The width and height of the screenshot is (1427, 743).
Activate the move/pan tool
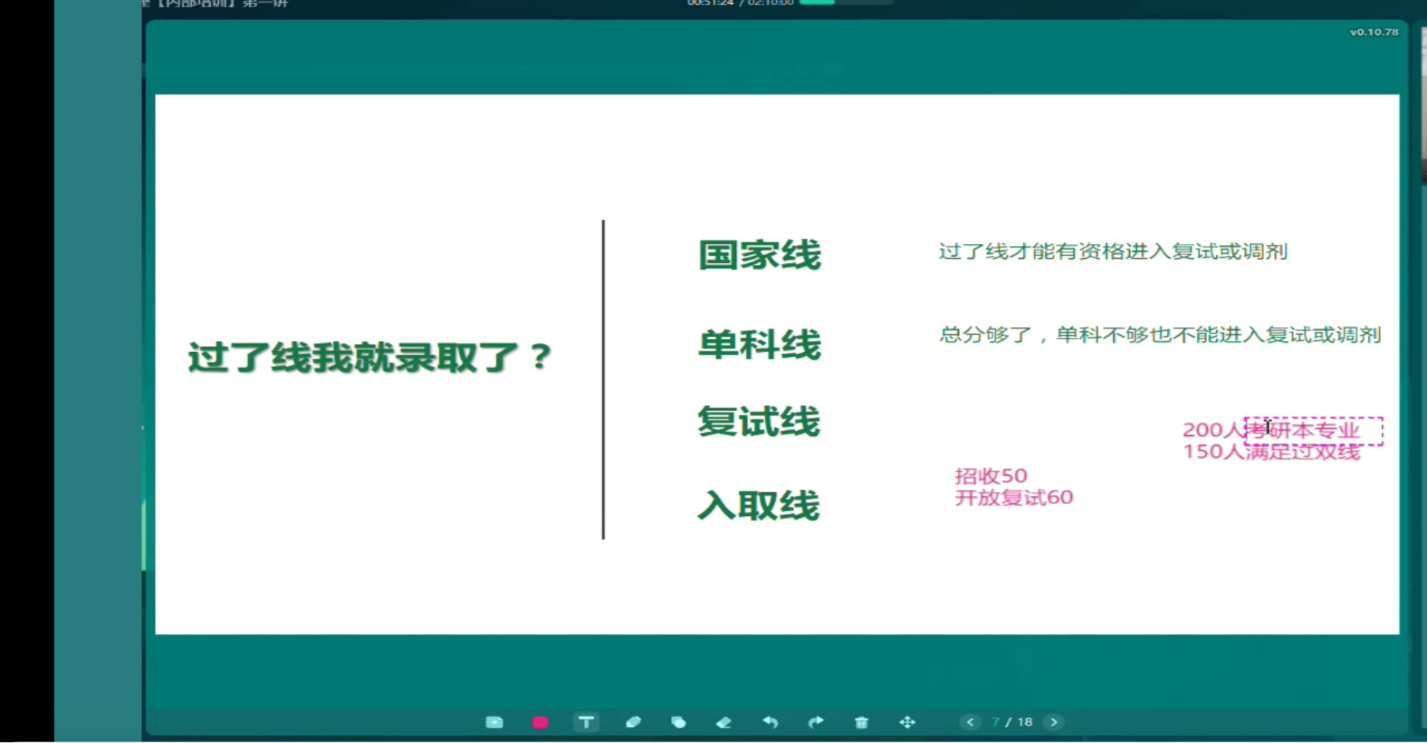coord(907,722)
